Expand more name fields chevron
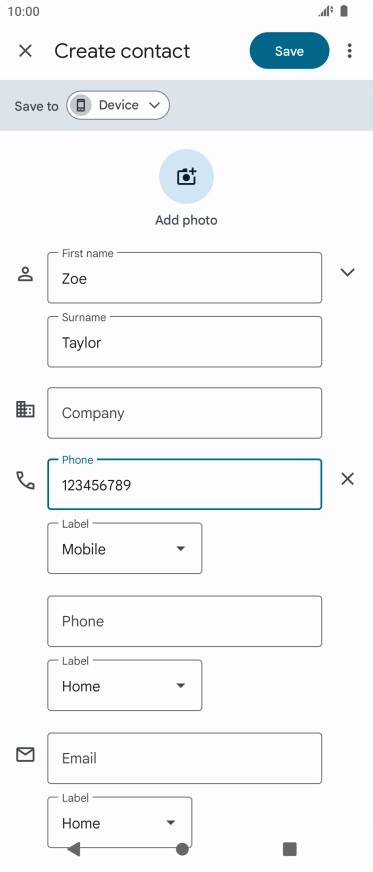The width and height of the screenshot is (373, 872). pos(347,272)
